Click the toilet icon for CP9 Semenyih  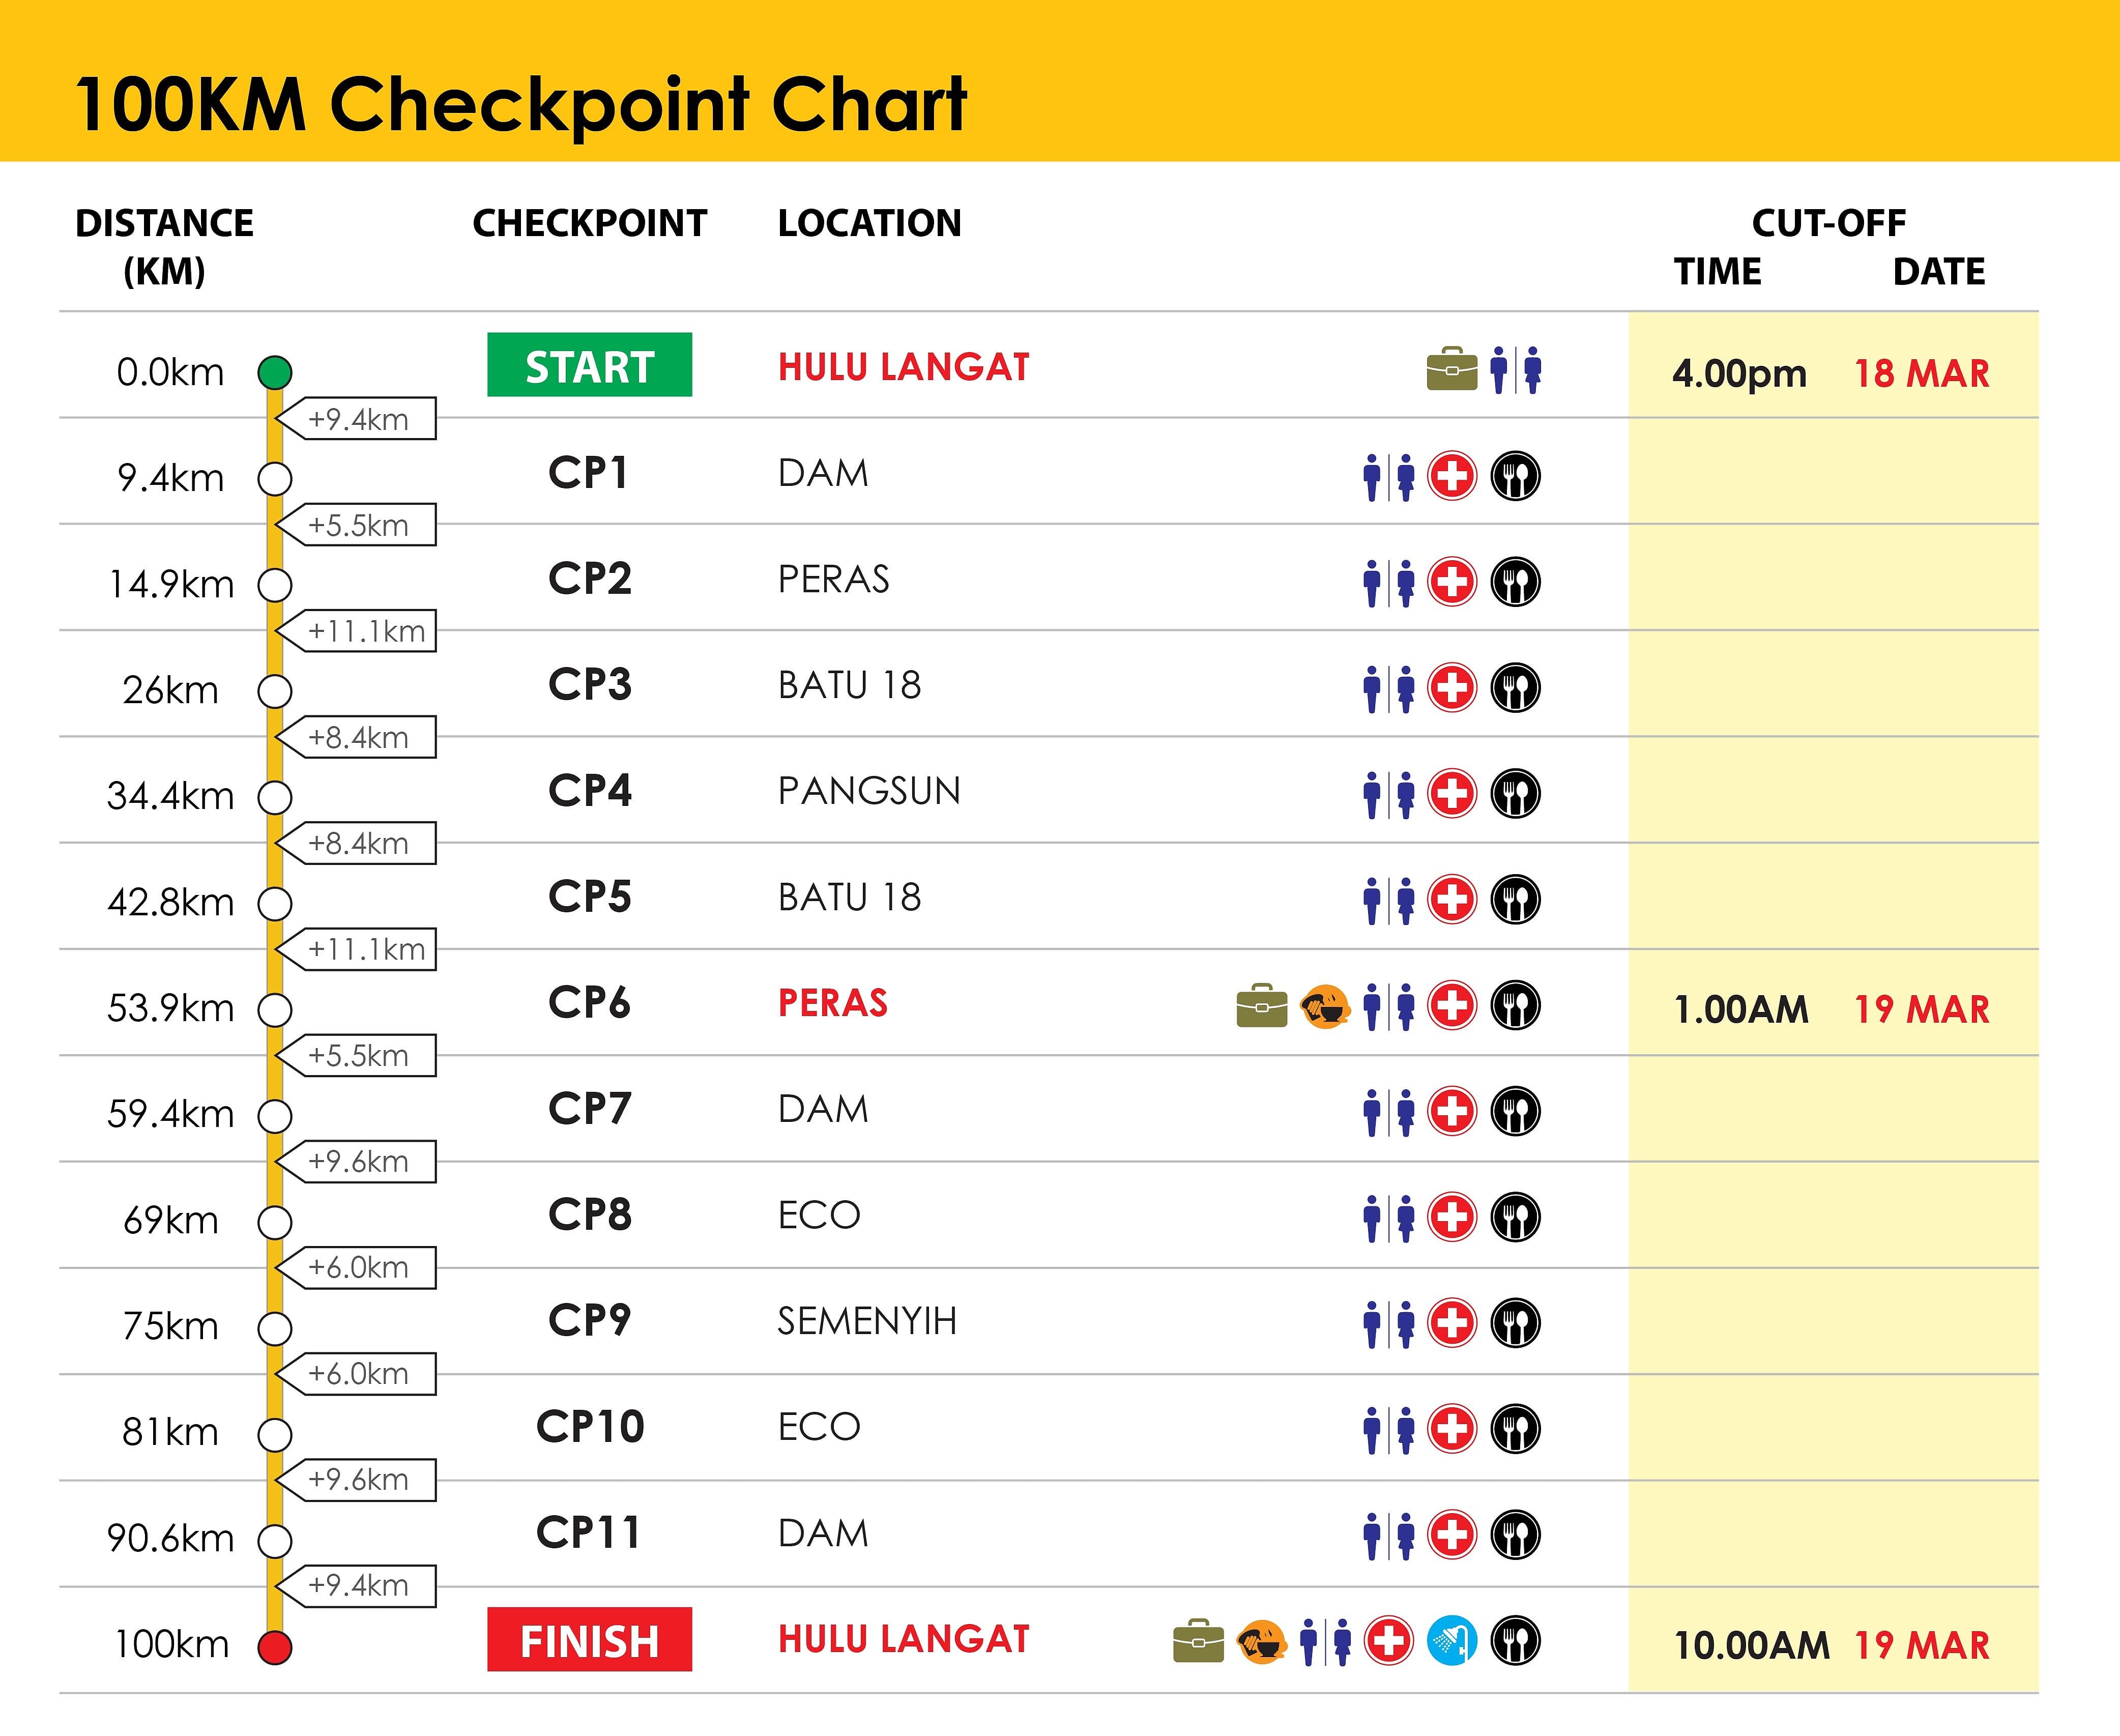tap(1388, 1324)
